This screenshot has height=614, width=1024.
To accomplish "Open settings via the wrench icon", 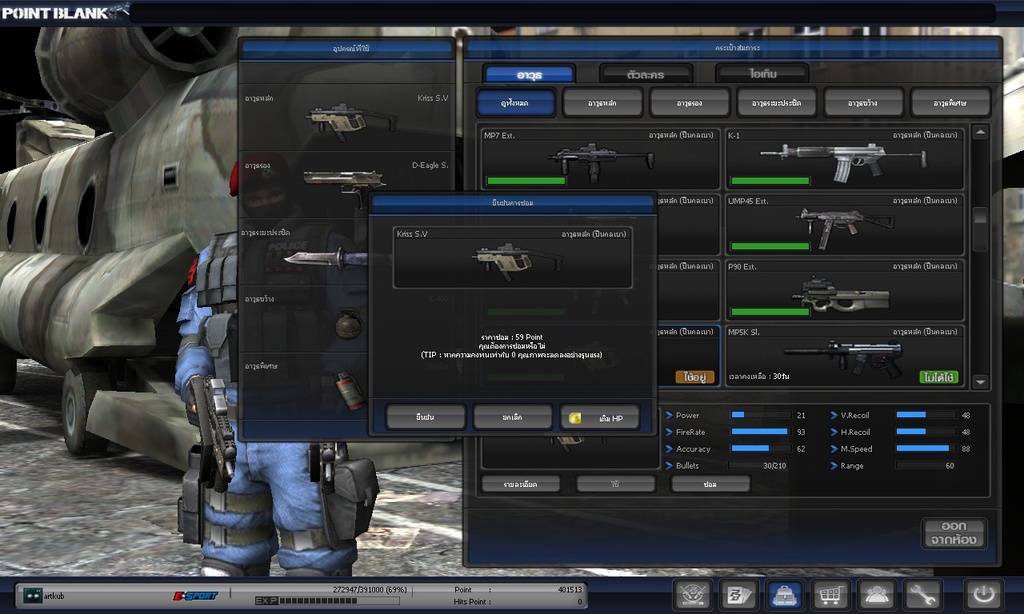I will coord(922,594).
